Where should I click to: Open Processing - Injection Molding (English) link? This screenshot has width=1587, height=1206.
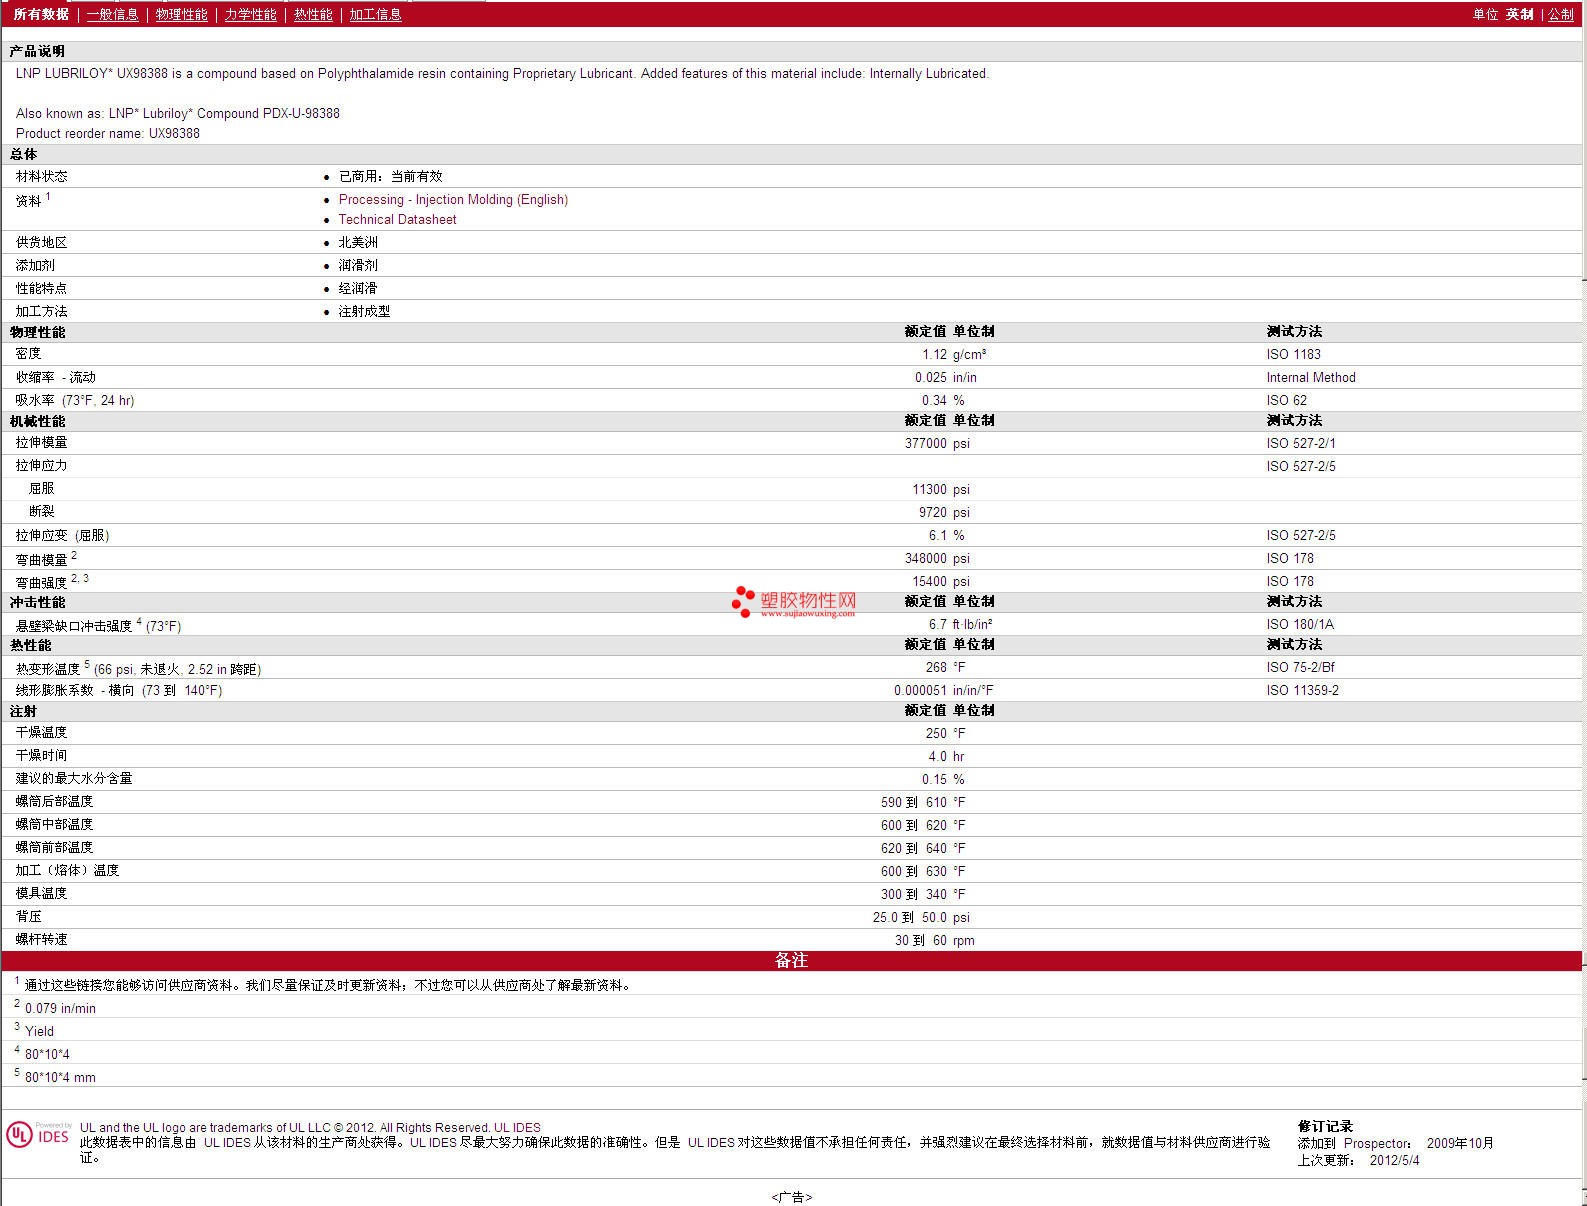pyautogui.click(x=453, y=200)
